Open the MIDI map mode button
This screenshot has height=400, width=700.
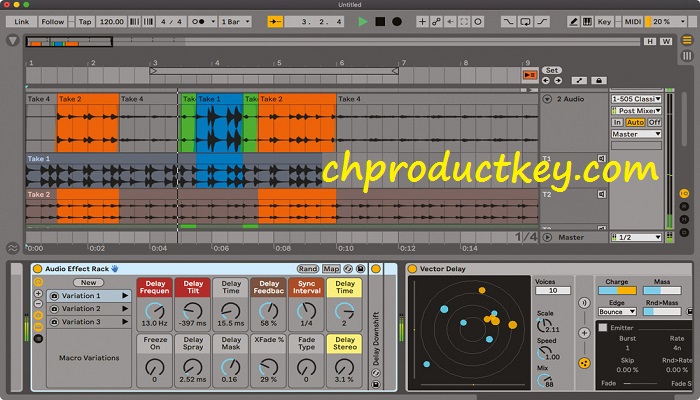633,21
